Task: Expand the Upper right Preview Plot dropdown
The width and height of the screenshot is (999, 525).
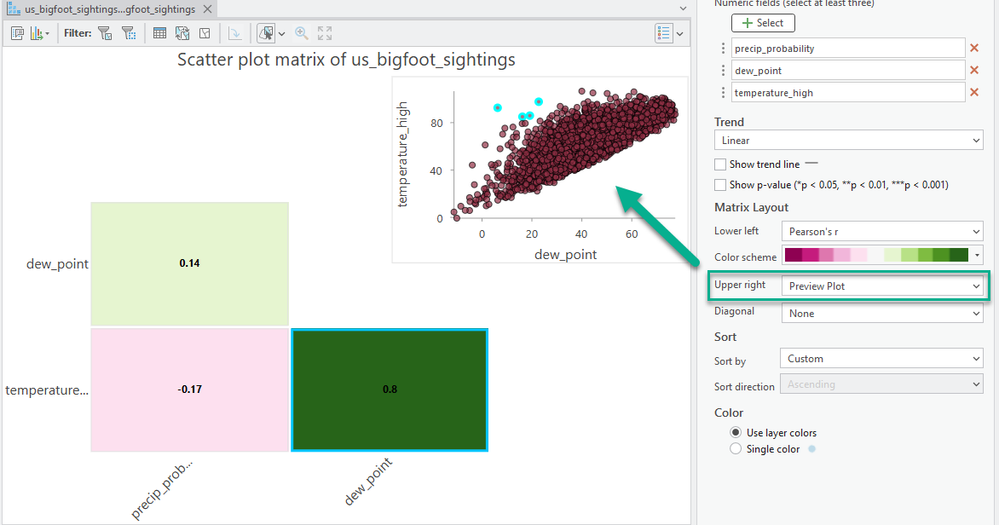Action: tap(881, 286)
